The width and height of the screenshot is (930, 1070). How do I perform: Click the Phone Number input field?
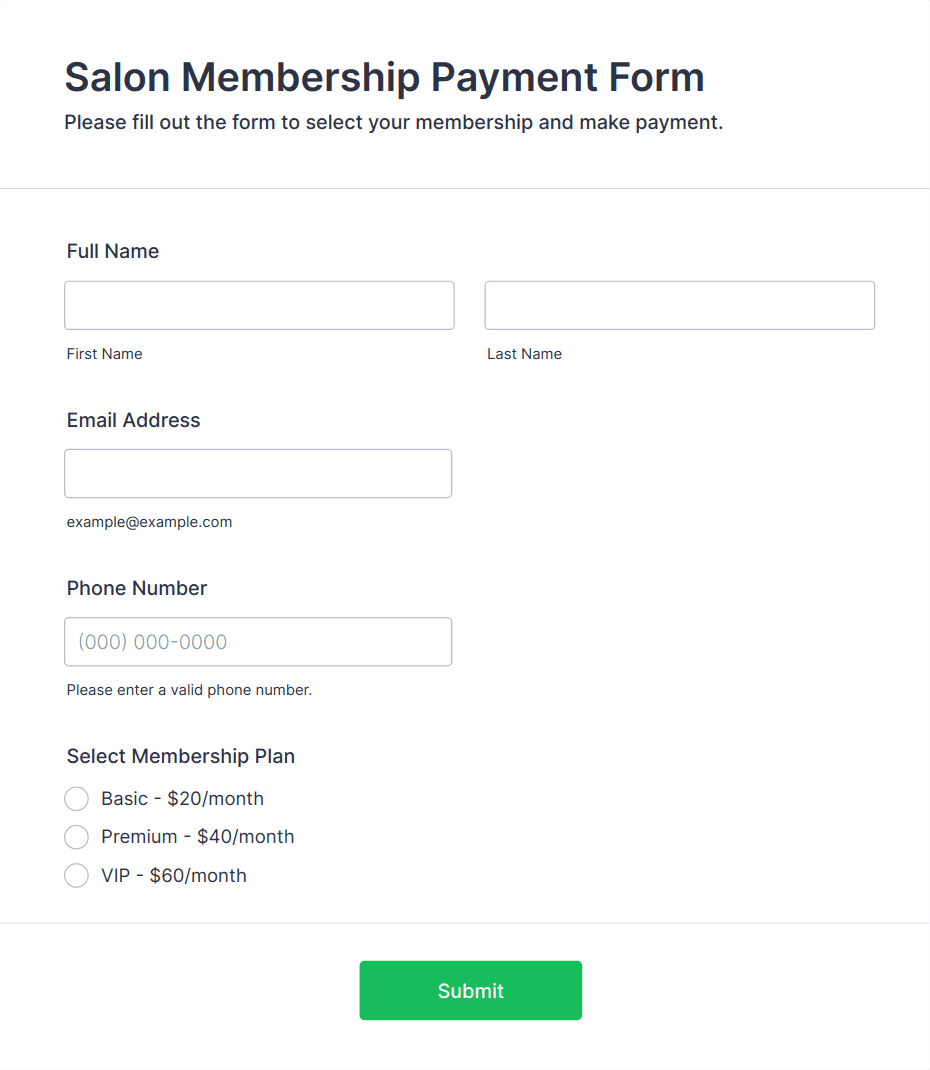click(x=258, y=641)
